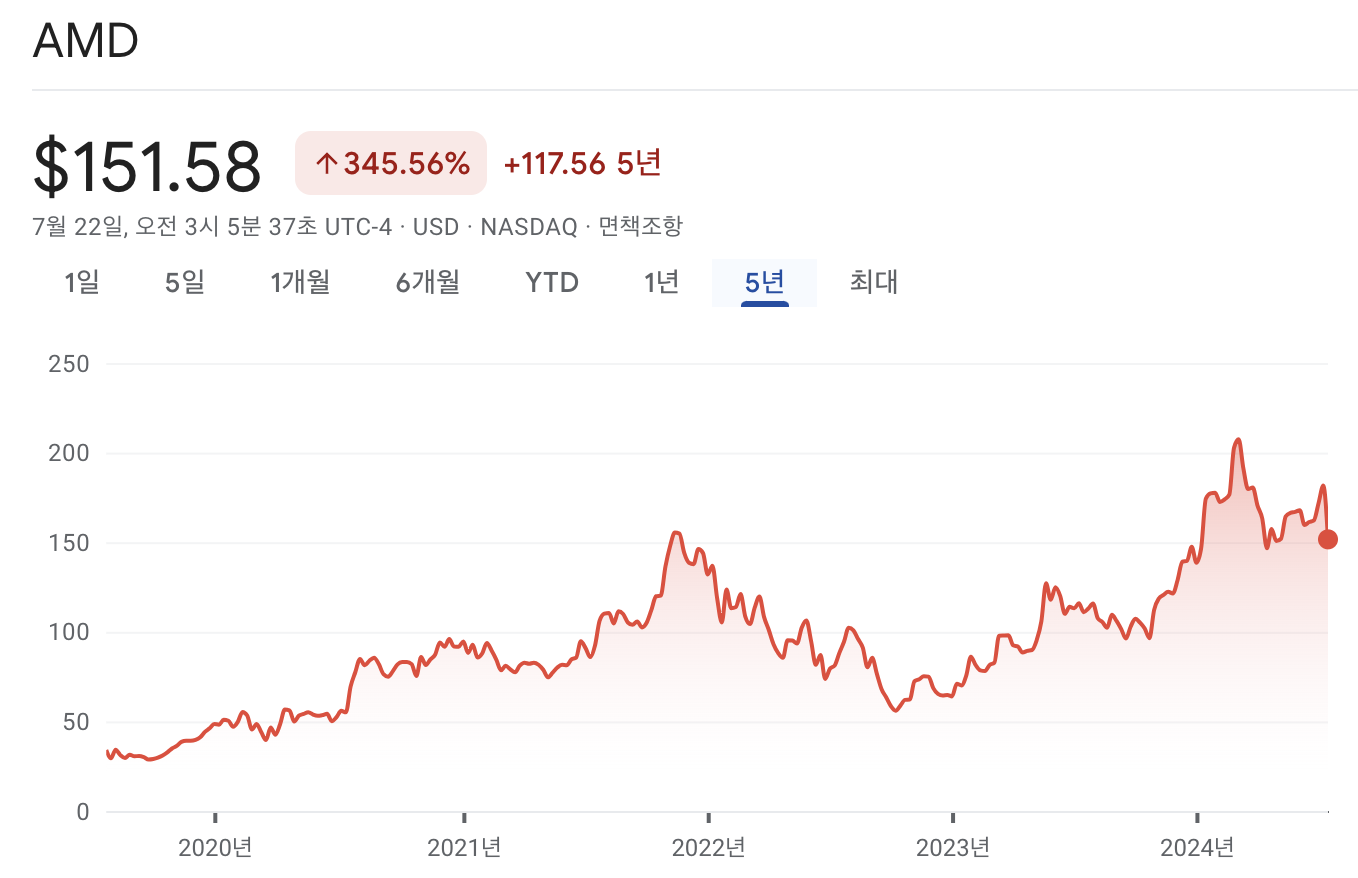
Task: Click the 345.56% percentage badge
Action: click(x=390, y=161)
